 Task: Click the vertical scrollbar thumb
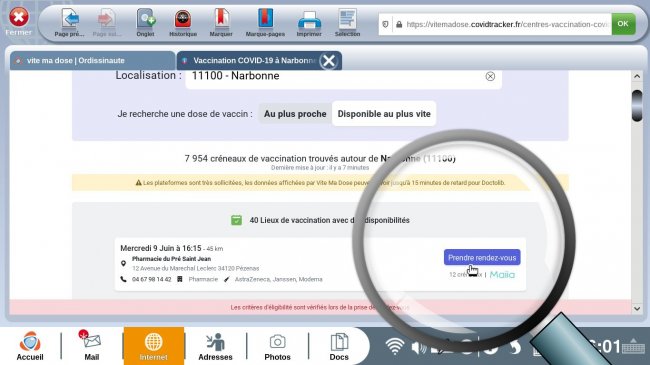click(637, 106)
